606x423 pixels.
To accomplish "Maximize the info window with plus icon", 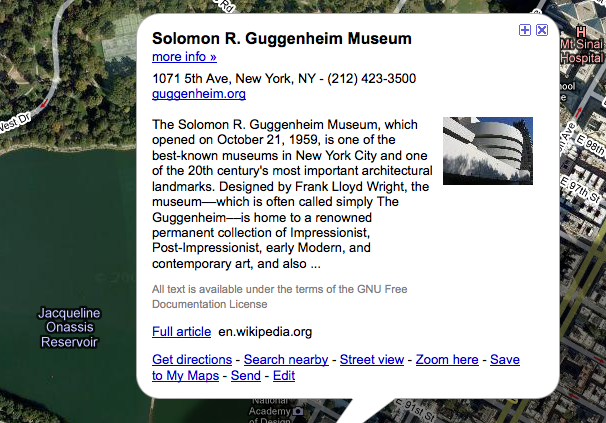I will (x=526, y=31).
